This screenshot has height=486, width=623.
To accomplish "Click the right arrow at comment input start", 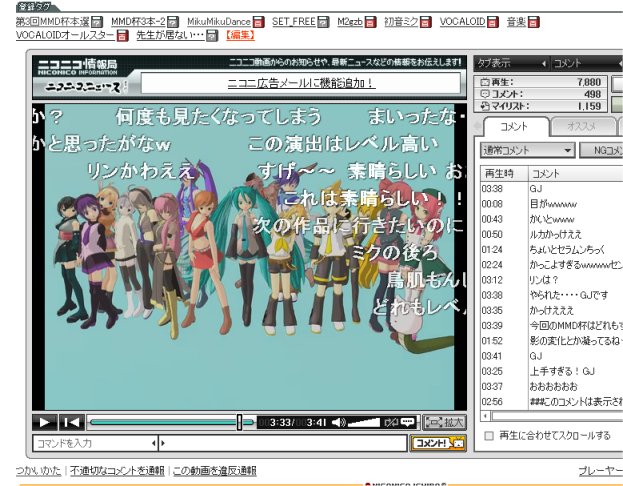I will point(163,443).
